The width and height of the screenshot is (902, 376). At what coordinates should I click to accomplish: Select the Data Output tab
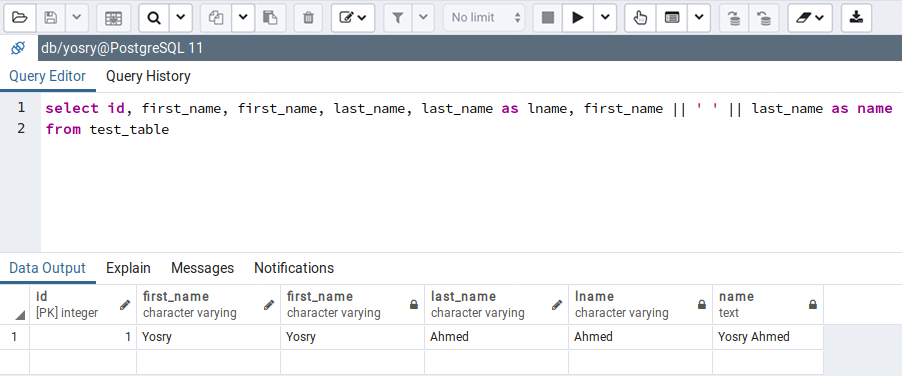(48, 268)
